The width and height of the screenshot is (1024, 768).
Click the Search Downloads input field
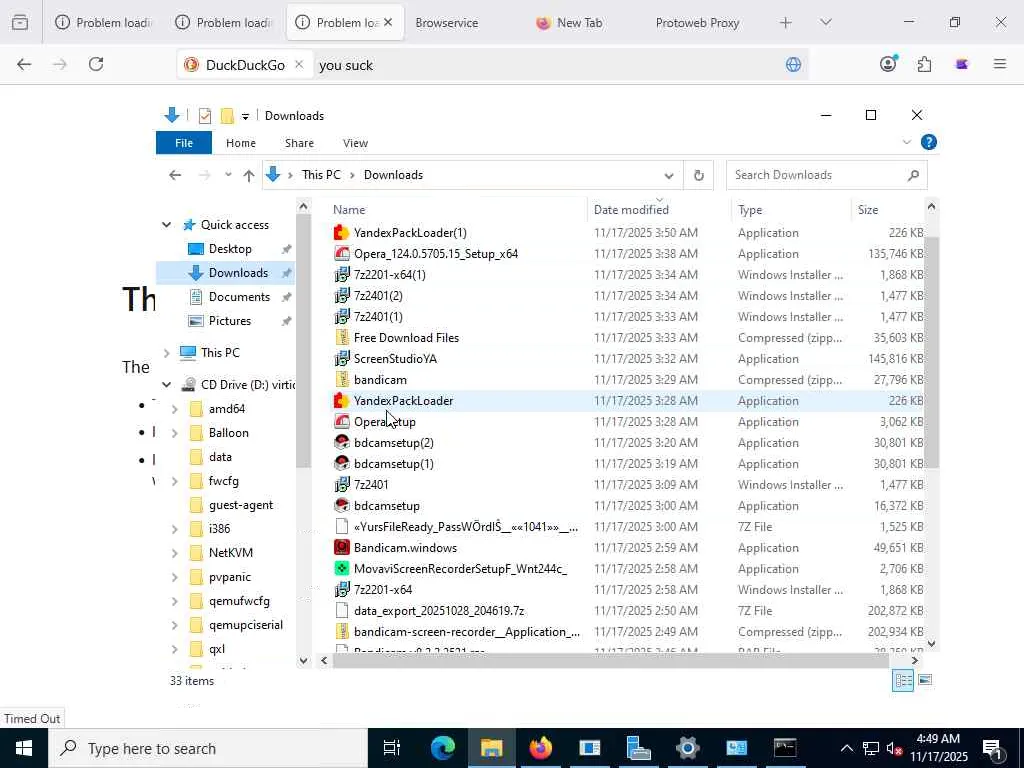click(816, 175)
